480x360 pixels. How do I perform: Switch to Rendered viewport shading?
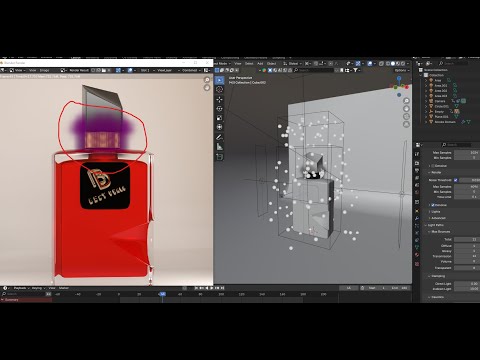click(x=403, y=63)
